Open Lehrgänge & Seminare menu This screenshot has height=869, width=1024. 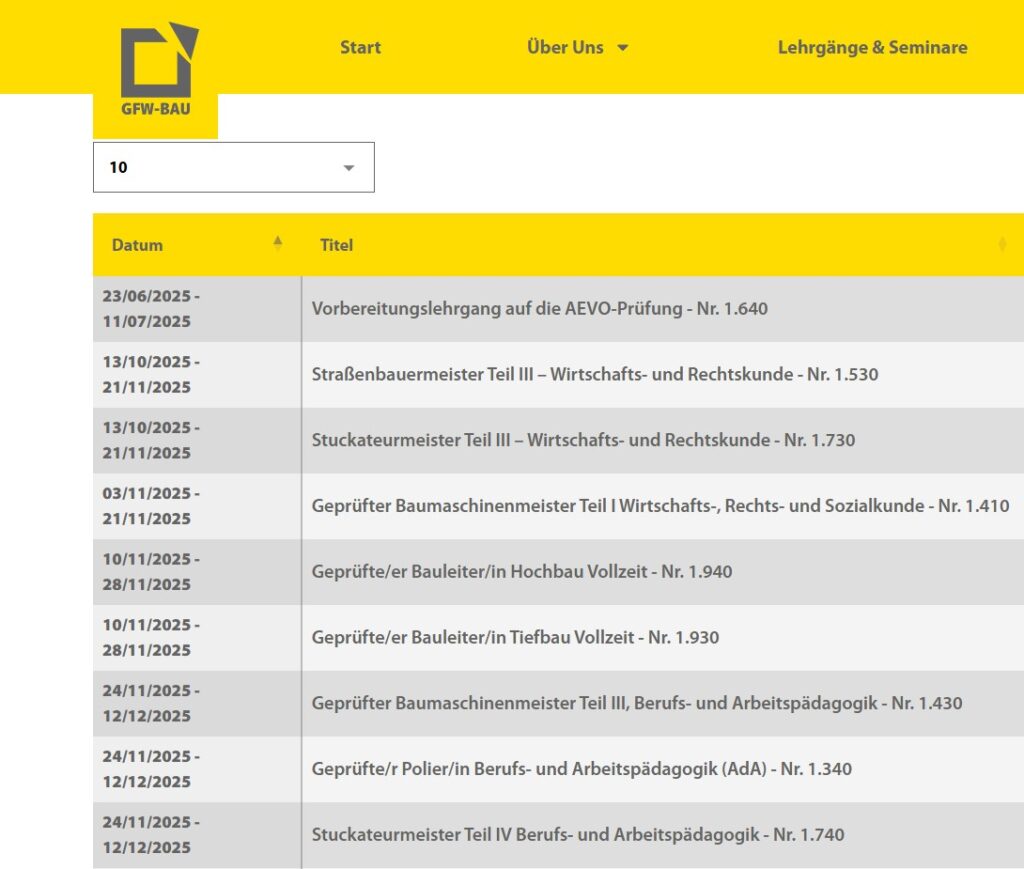872,47
